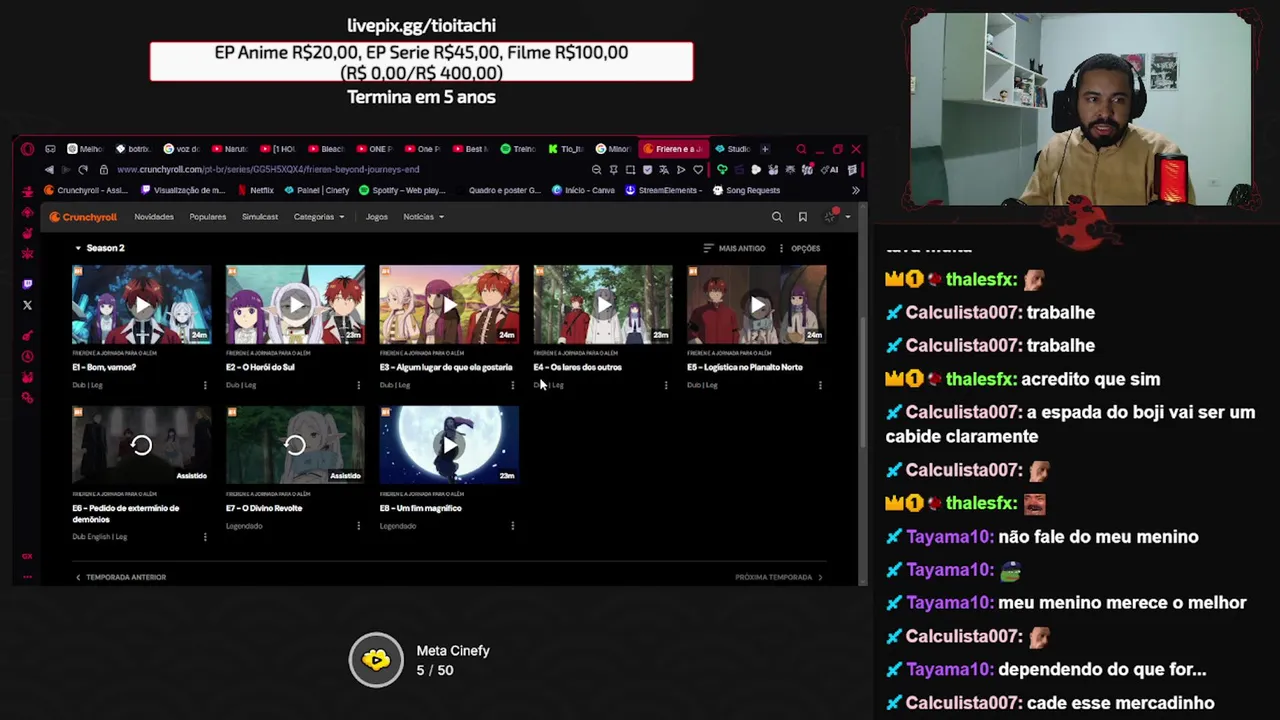Open Novidades page
1280x720 pixels.
[154, 217]
